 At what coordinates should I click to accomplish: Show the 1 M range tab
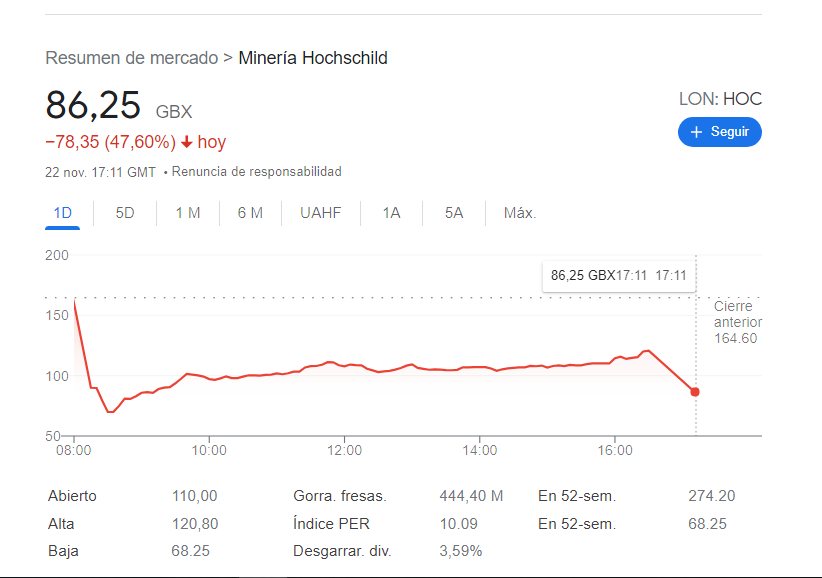tap(188, 213)
